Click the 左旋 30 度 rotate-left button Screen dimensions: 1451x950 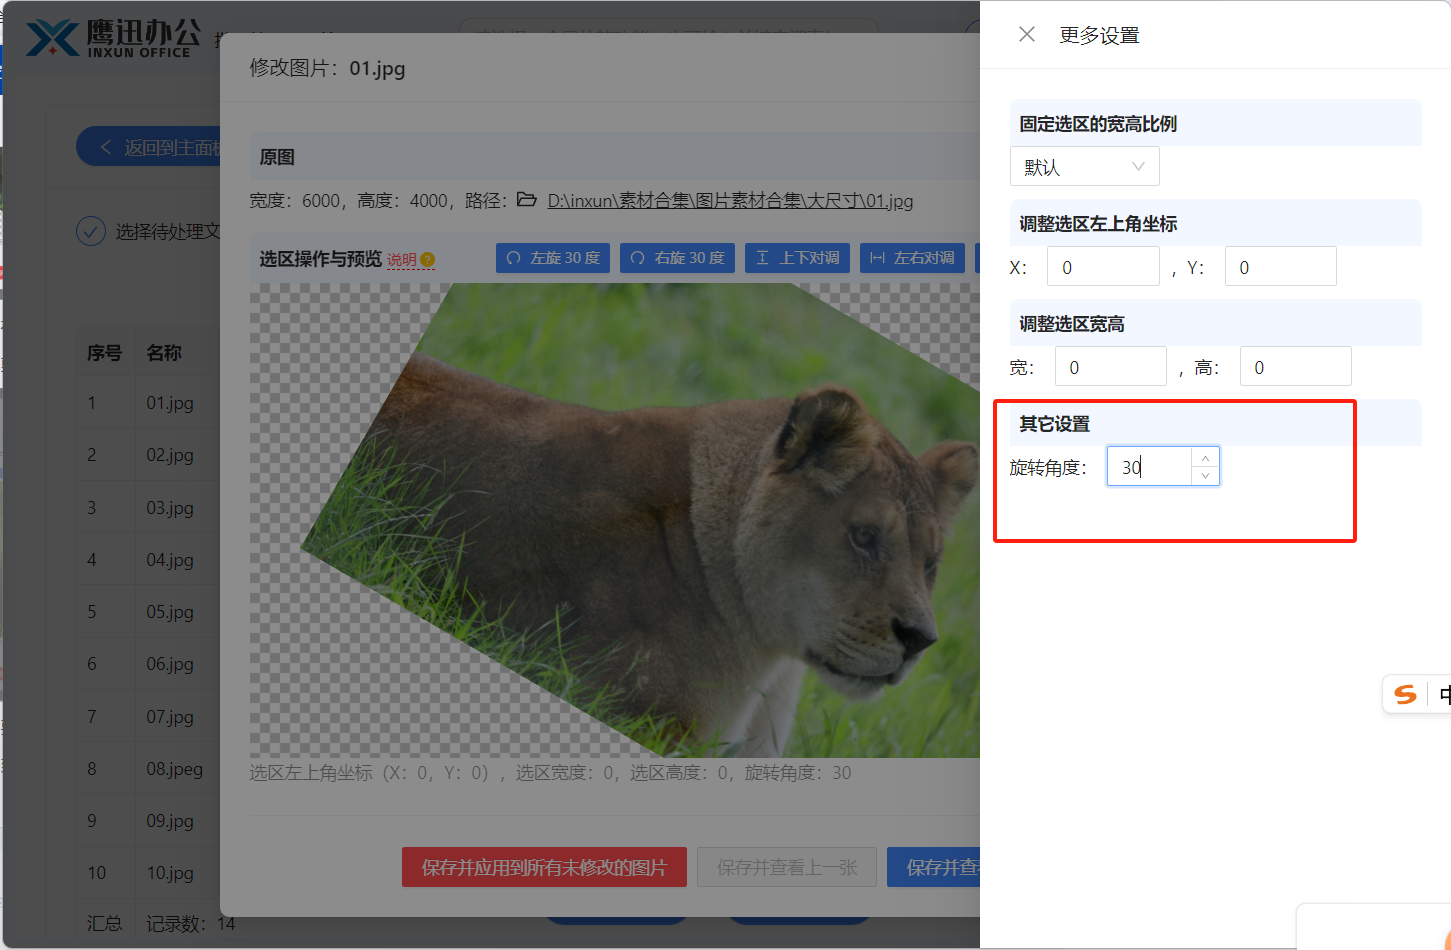(x=553, y=258)
